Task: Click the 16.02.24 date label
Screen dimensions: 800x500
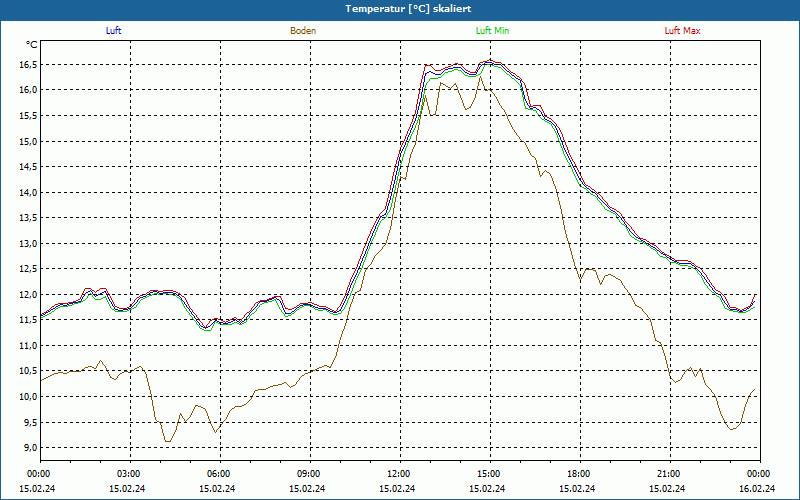Action: click(x=757, y=488)
